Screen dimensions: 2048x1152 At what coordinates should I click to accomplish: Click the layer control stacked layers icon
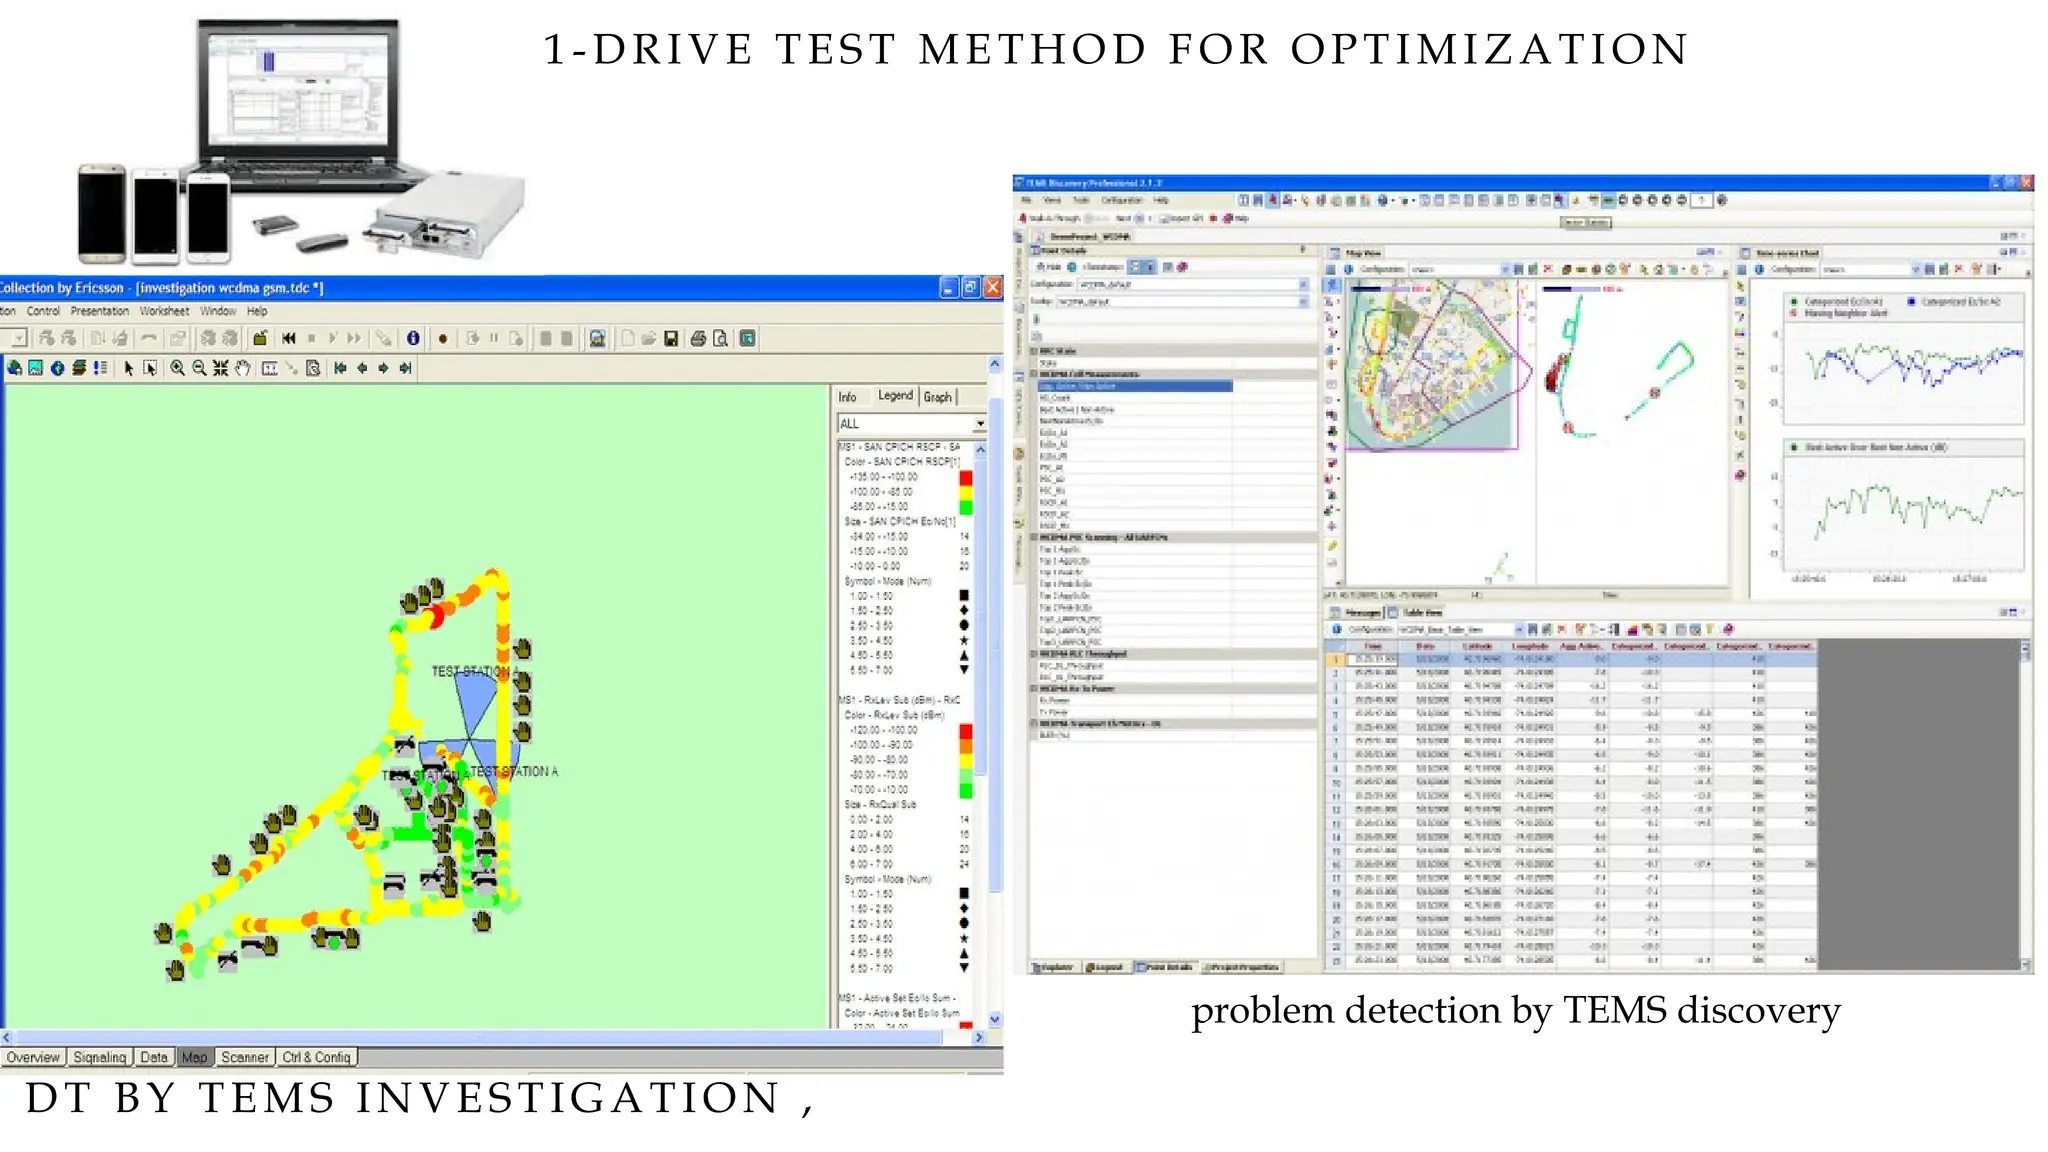[x=78, y=369]
